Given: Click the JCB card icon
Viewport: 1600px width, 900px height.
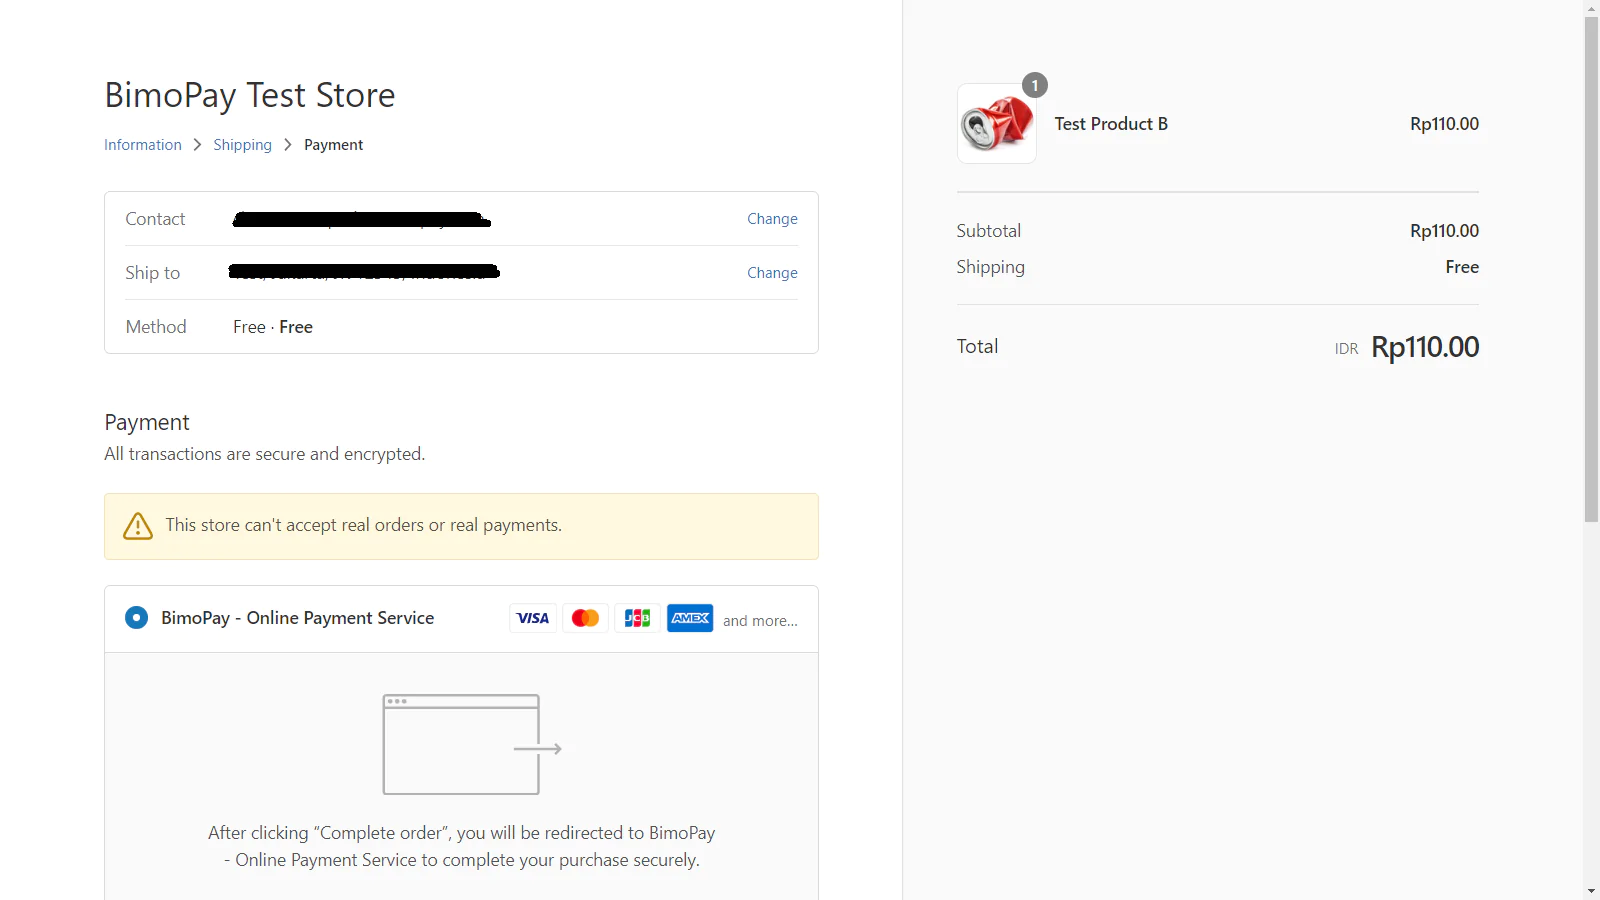Looking at the screenshot, I should [x=637, y=618].
